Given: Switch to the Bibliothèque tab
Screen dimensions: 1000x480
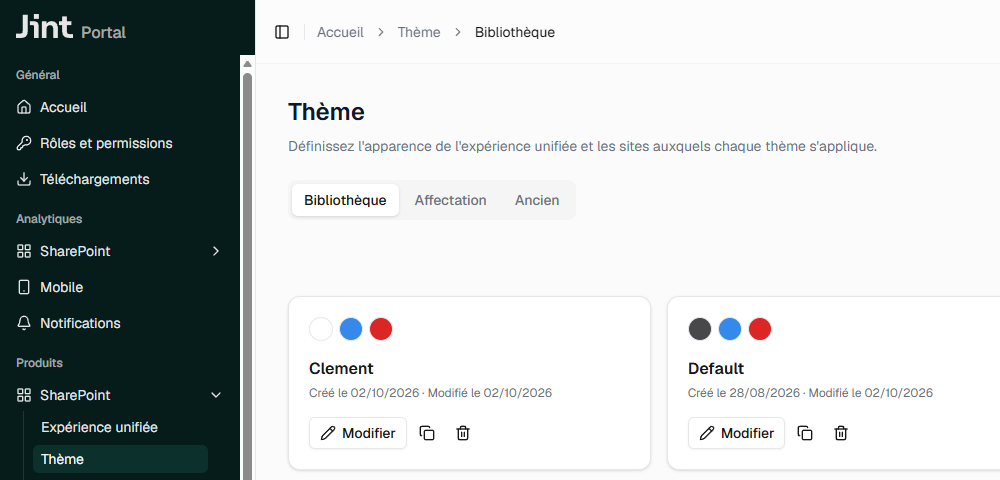Looking at the screenshot, I should point(345,200).
